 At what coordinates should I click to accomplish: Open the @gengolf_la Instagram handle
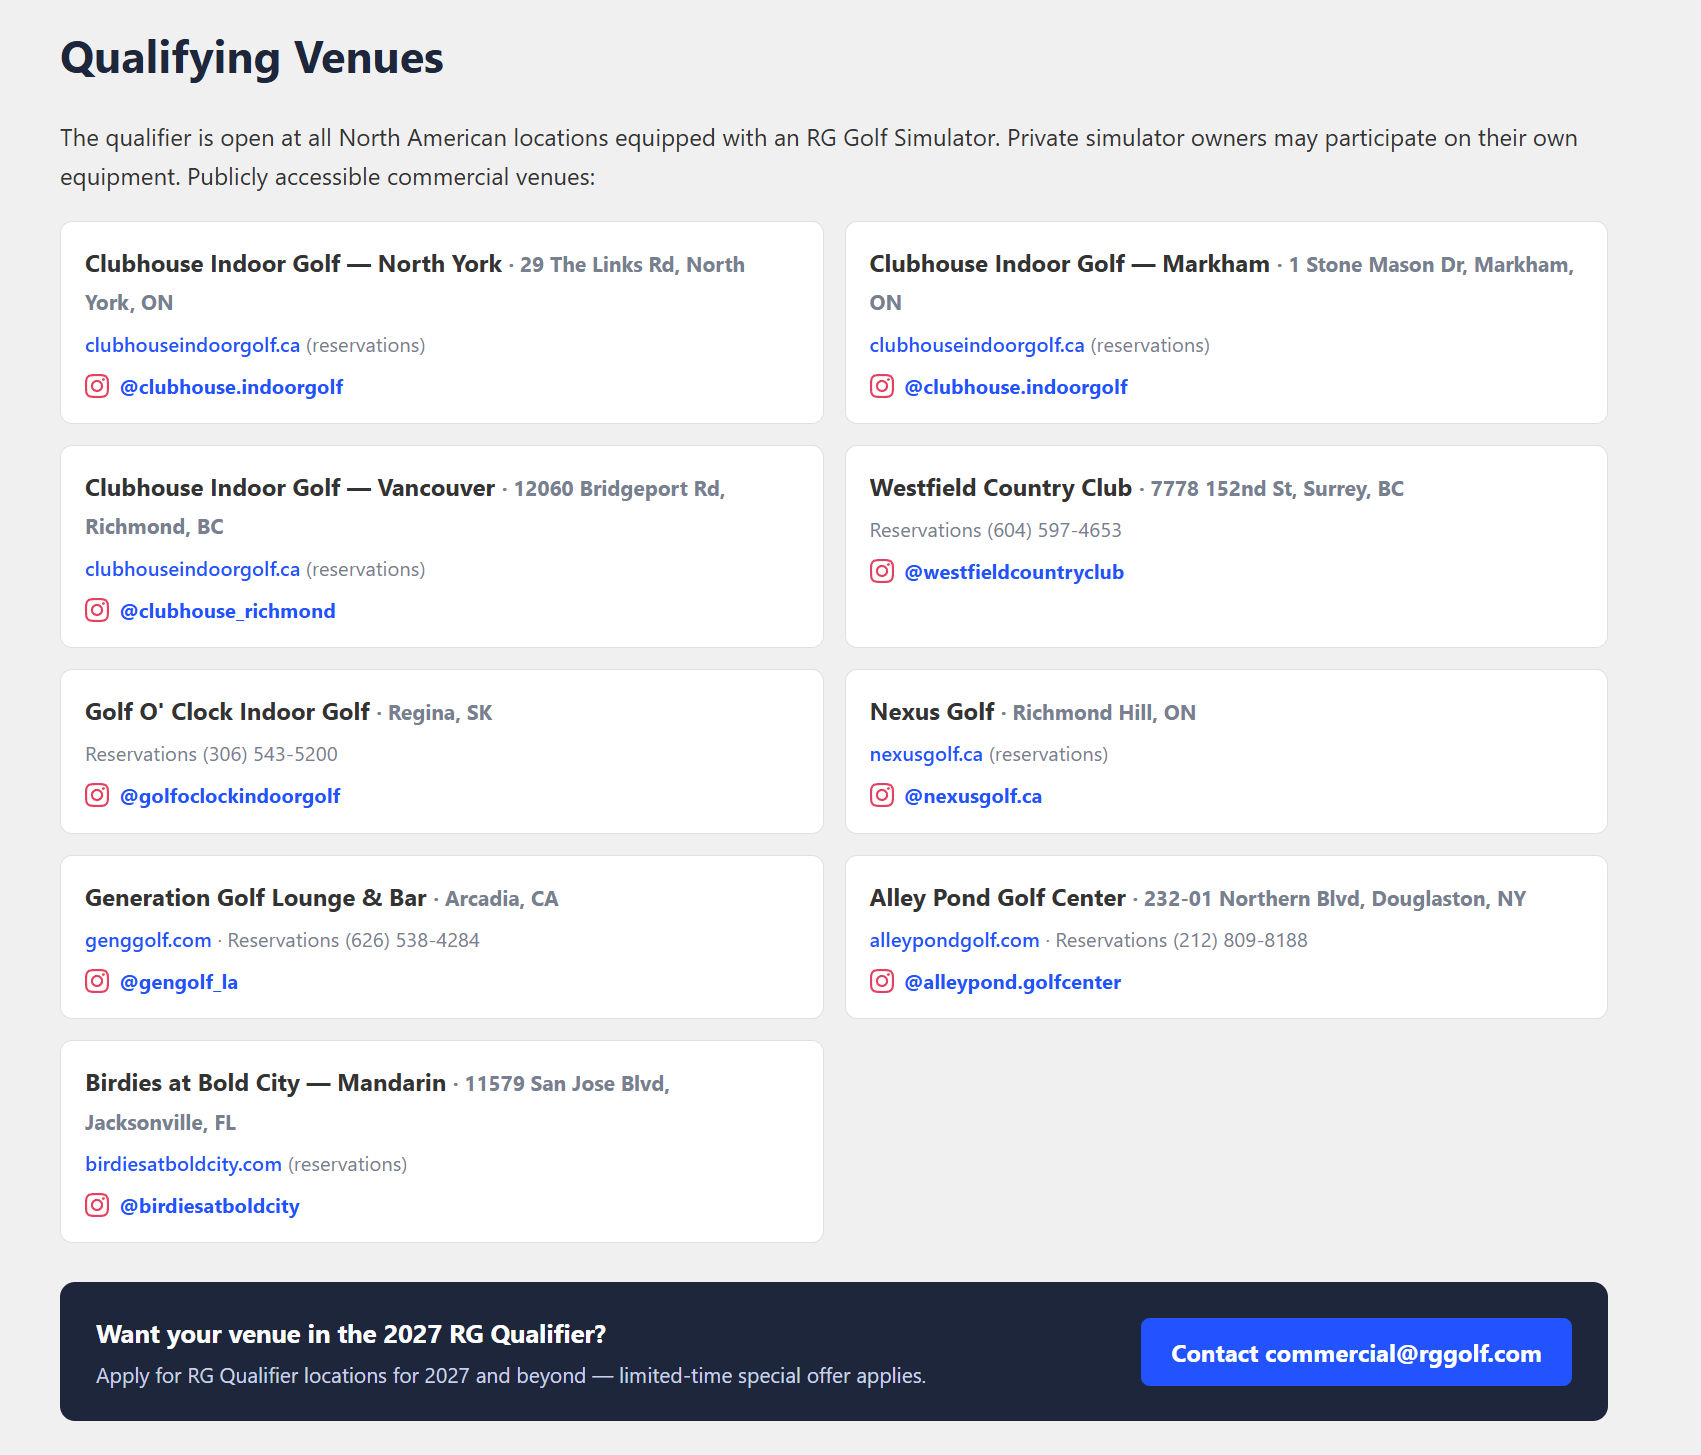(x=179, y=982)
